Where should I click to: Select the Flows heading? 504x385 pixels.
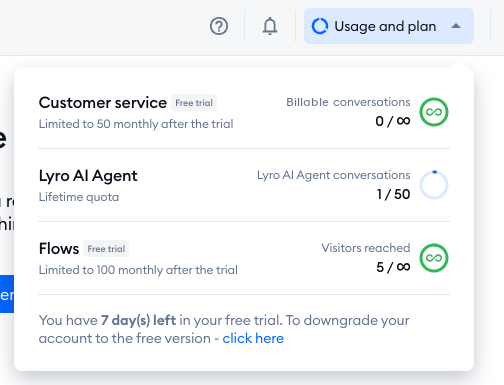(59, 249)
